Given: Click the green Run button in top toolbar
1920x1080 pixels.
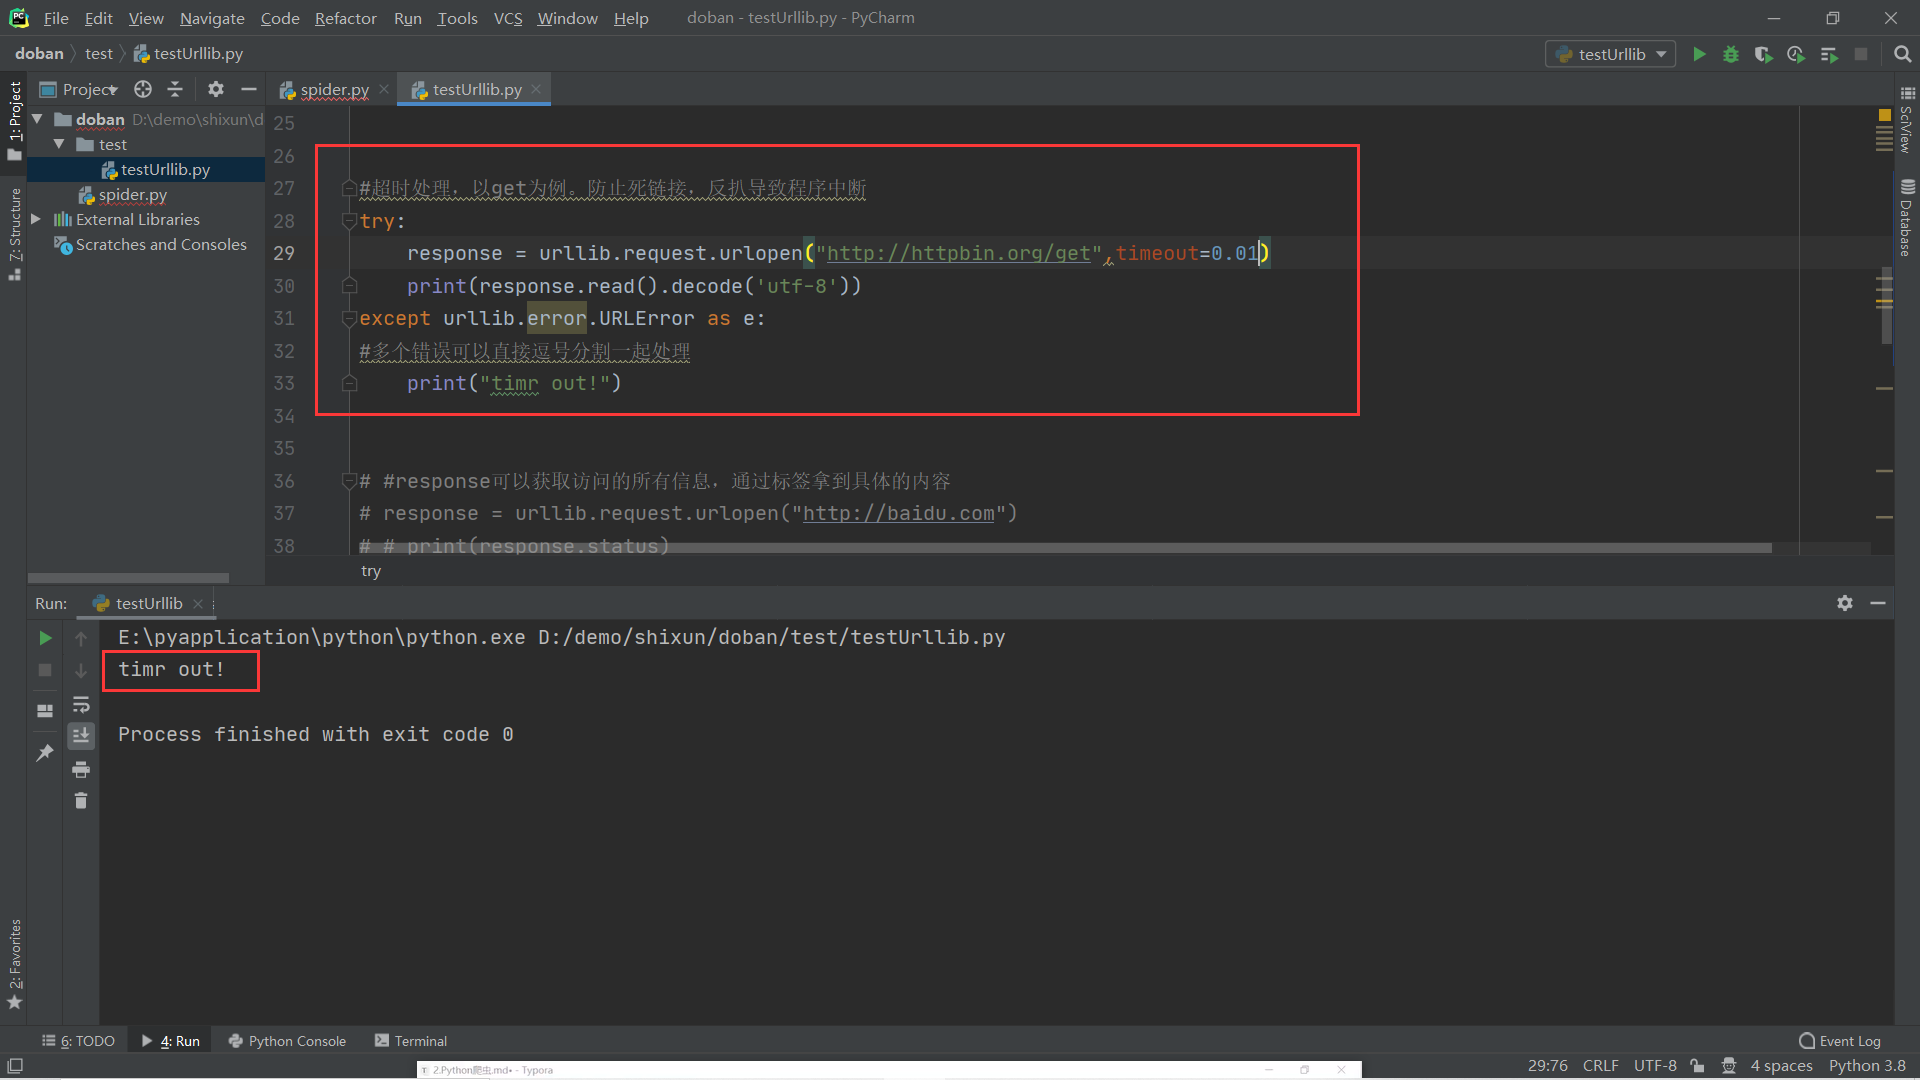Looking at the screenshot, I should pyautogui.click(x=1699, y=54).
